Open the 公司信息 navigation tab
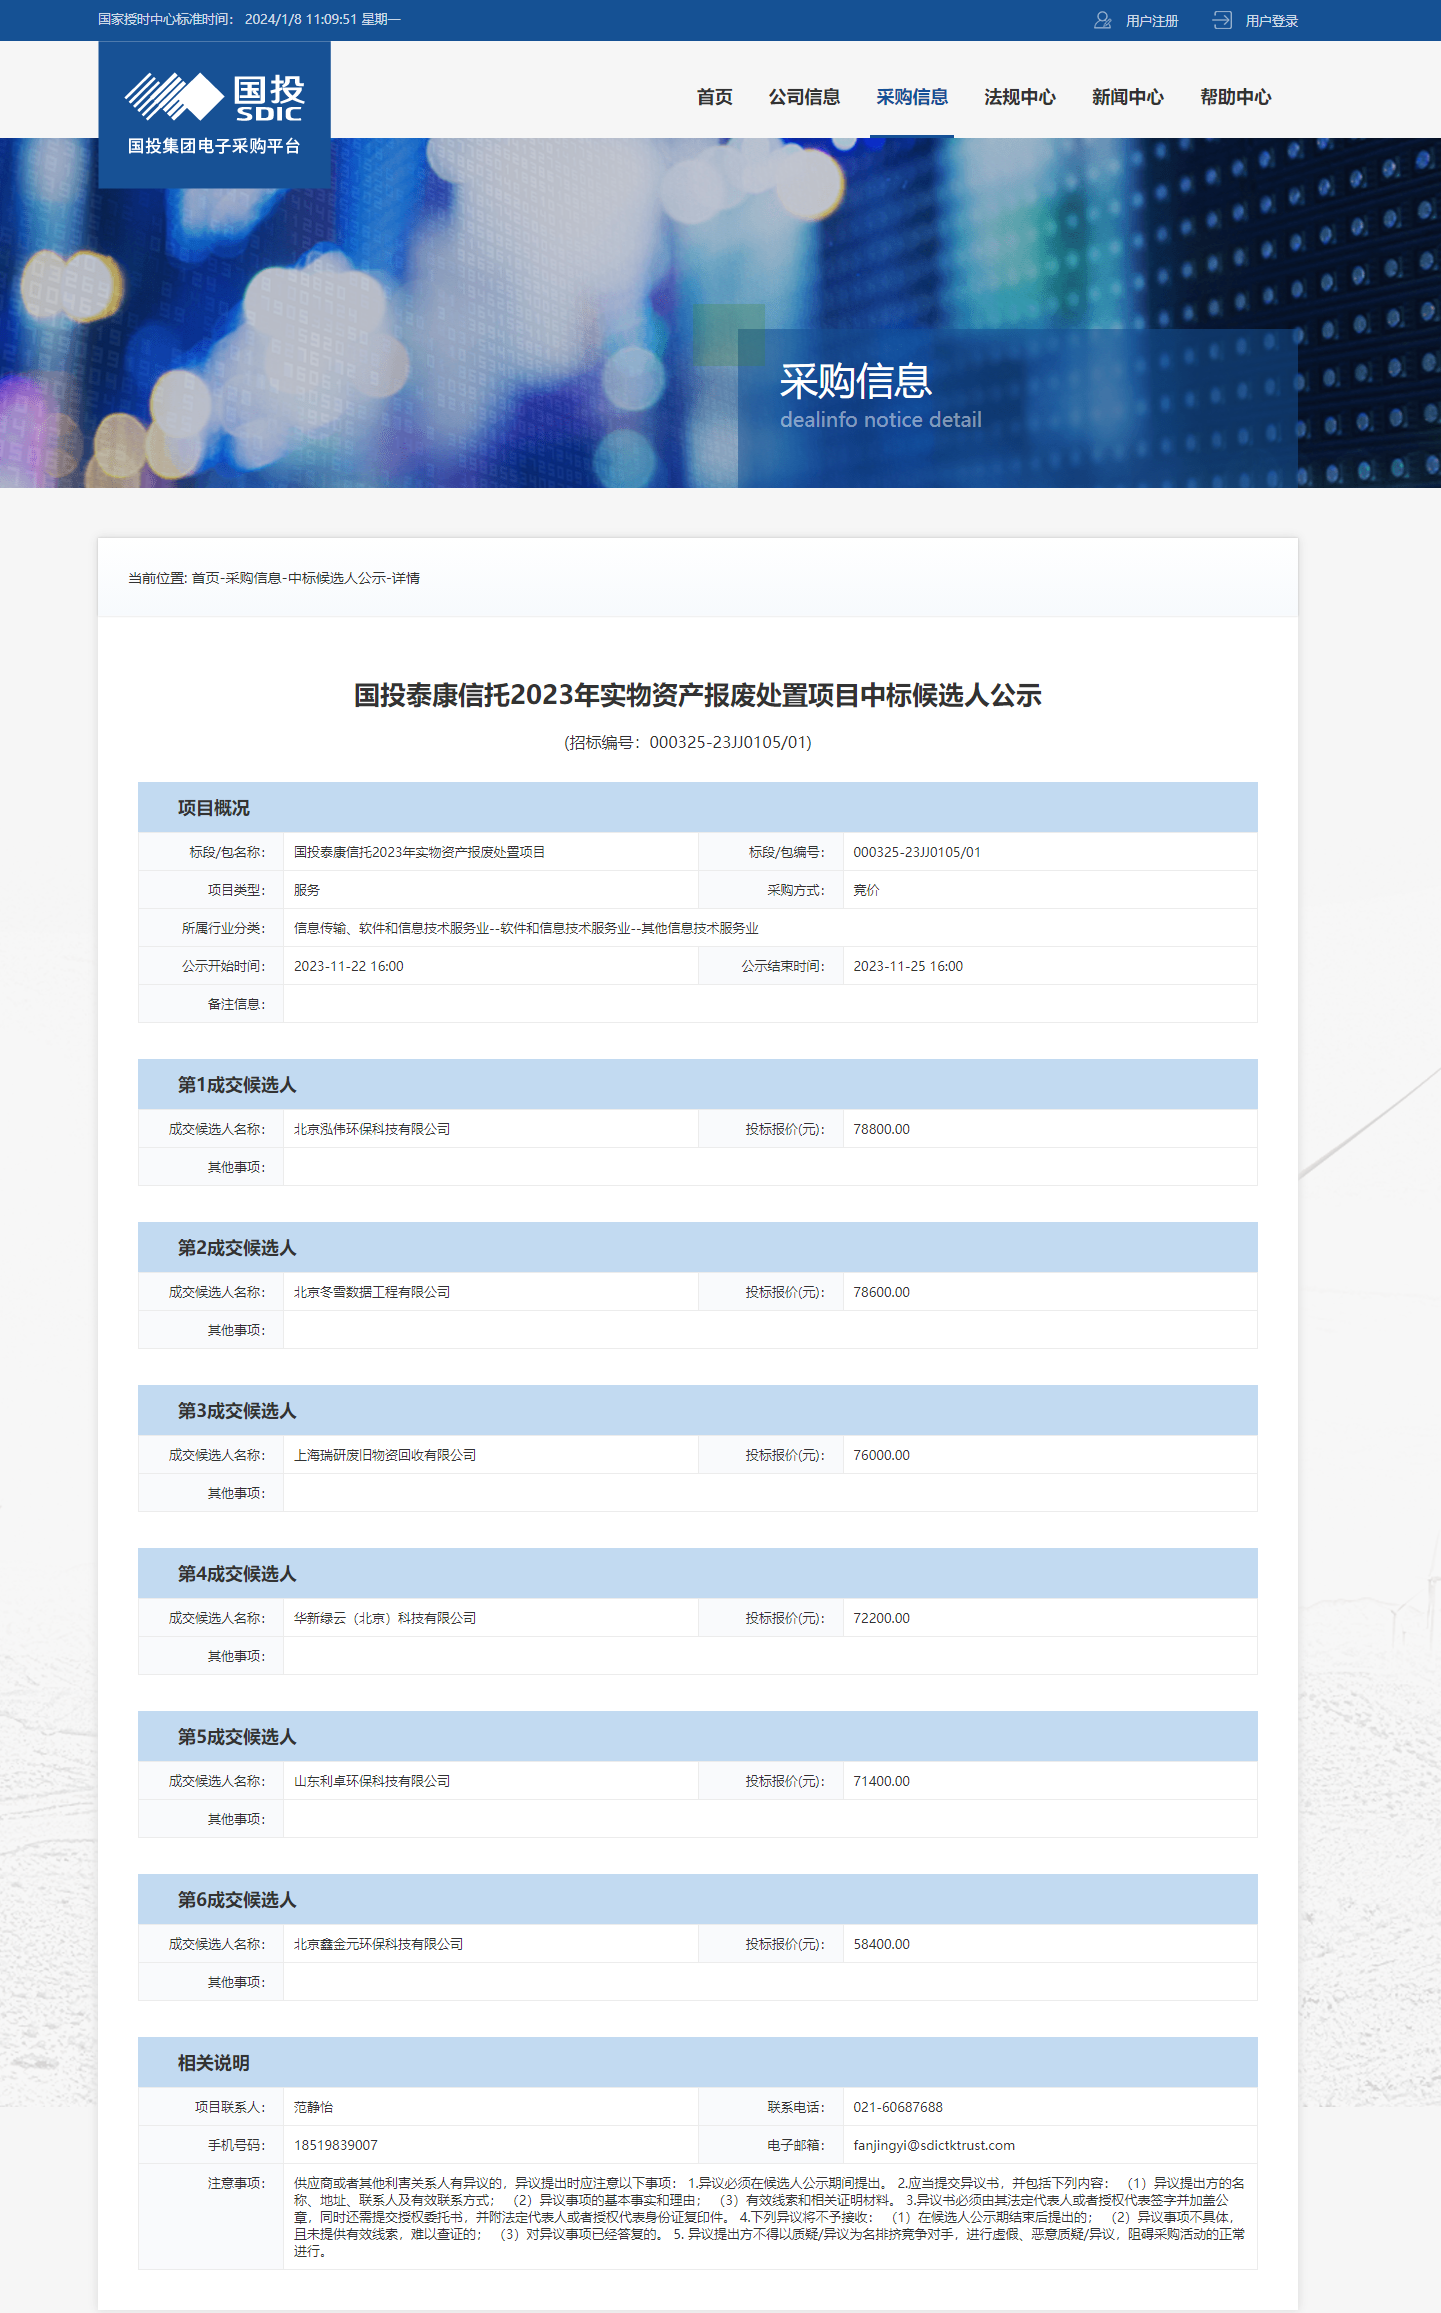 pyautogui.click(x=804, y=97)
